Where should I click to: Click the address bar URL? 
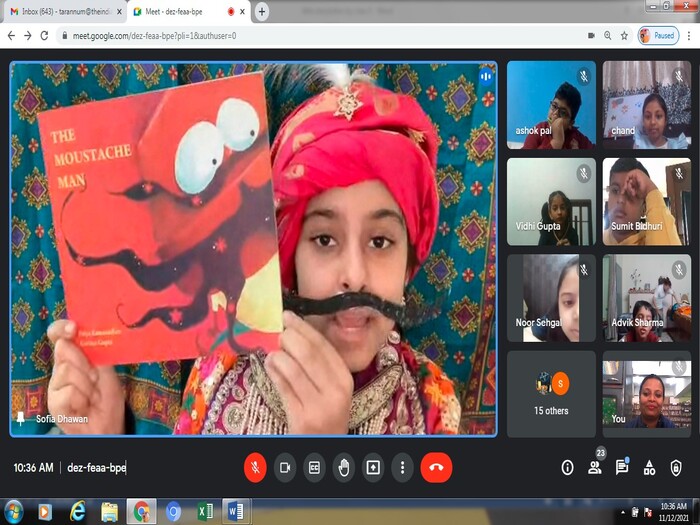coord(154,36)
